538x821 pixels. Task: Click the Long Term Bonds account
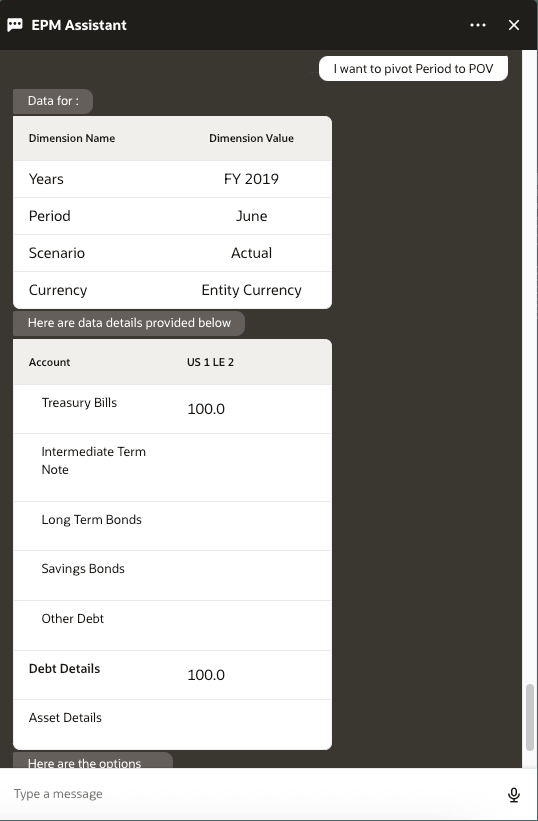point(92,519)
